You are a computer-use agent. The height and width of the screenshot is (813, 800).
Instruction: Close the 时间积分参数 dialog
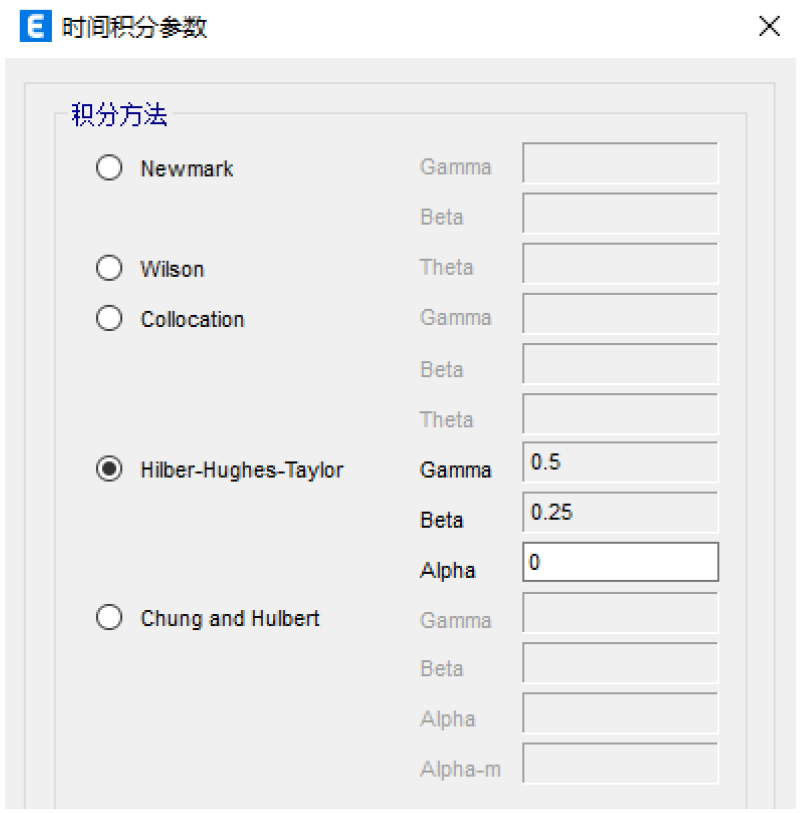[768, 27]
